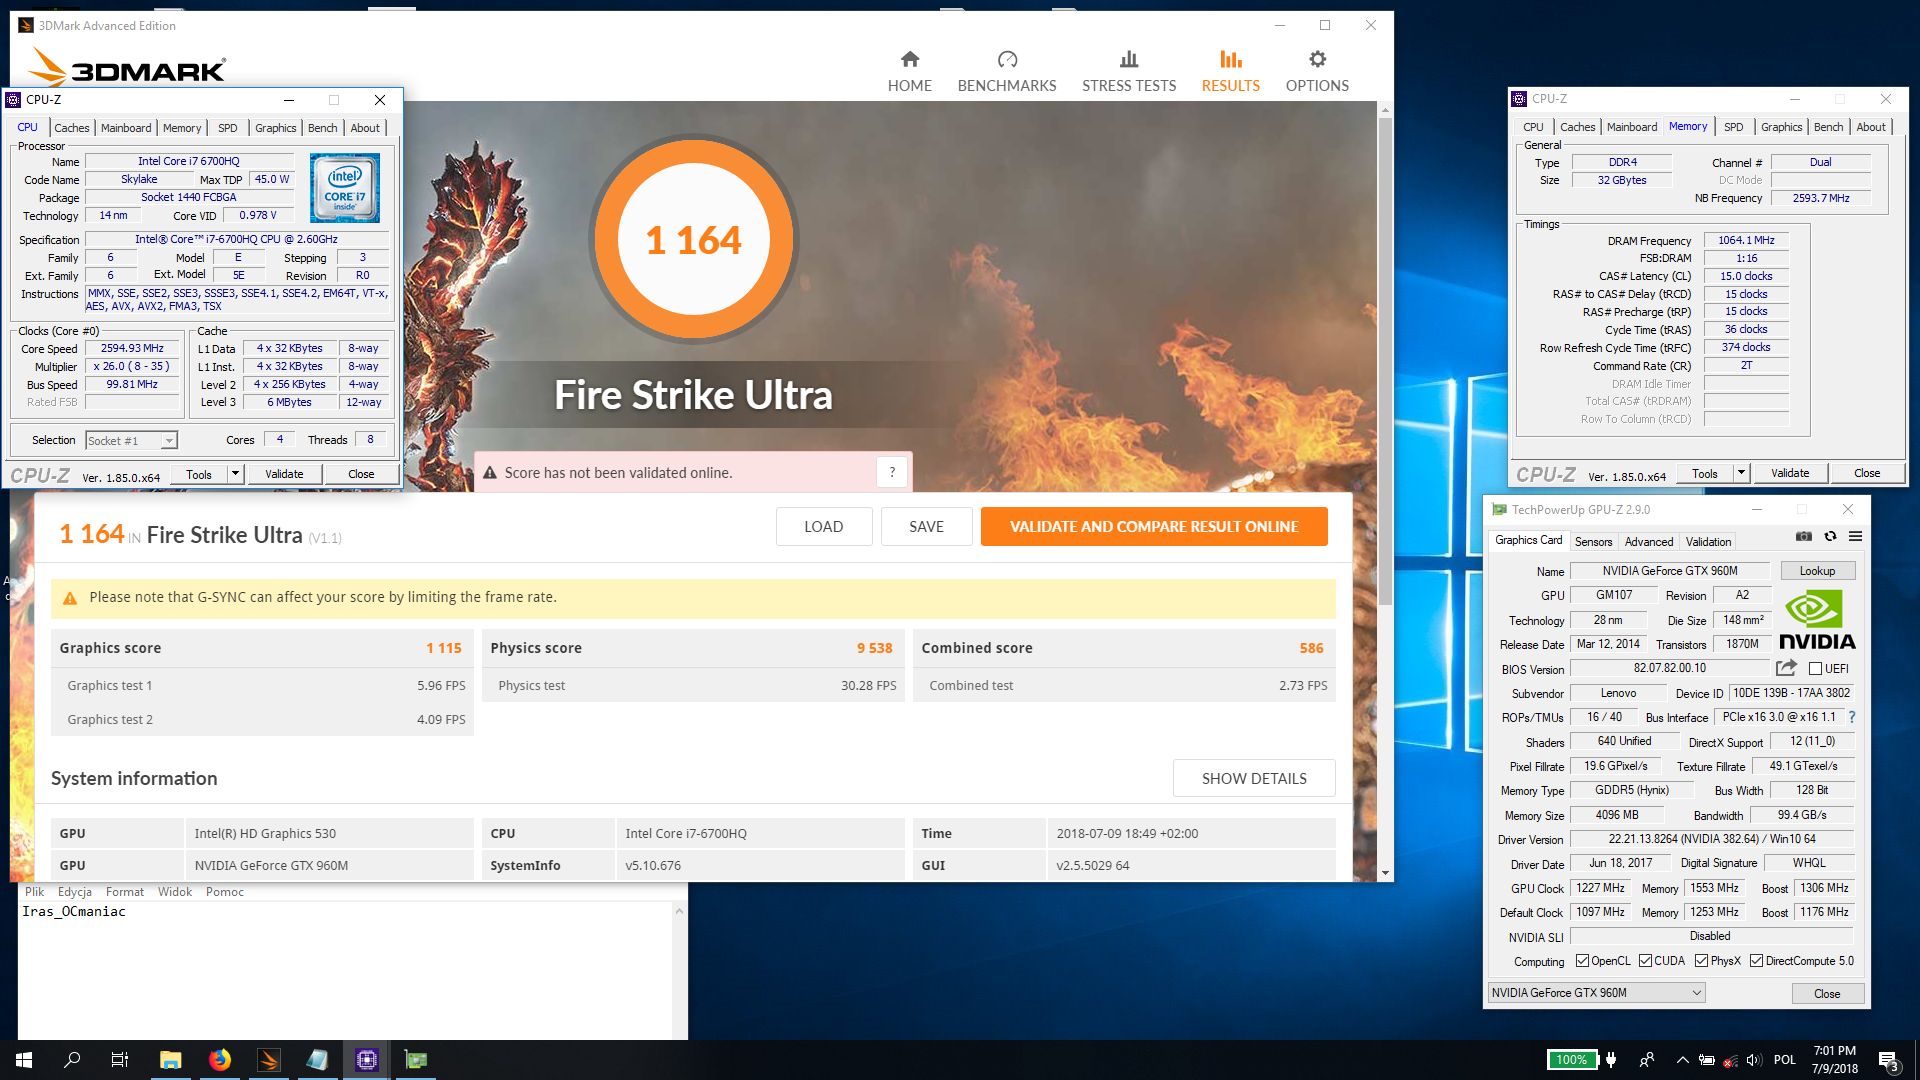Image resolution: width=1920 pixels, height=1080 pixels.
Task: Click in the Notepad text area
Action: coord(345,970)
